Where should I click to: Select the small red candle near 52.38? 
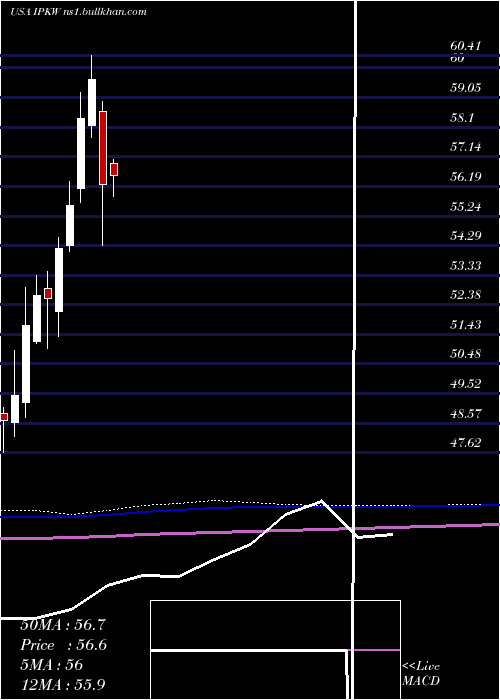48,293
